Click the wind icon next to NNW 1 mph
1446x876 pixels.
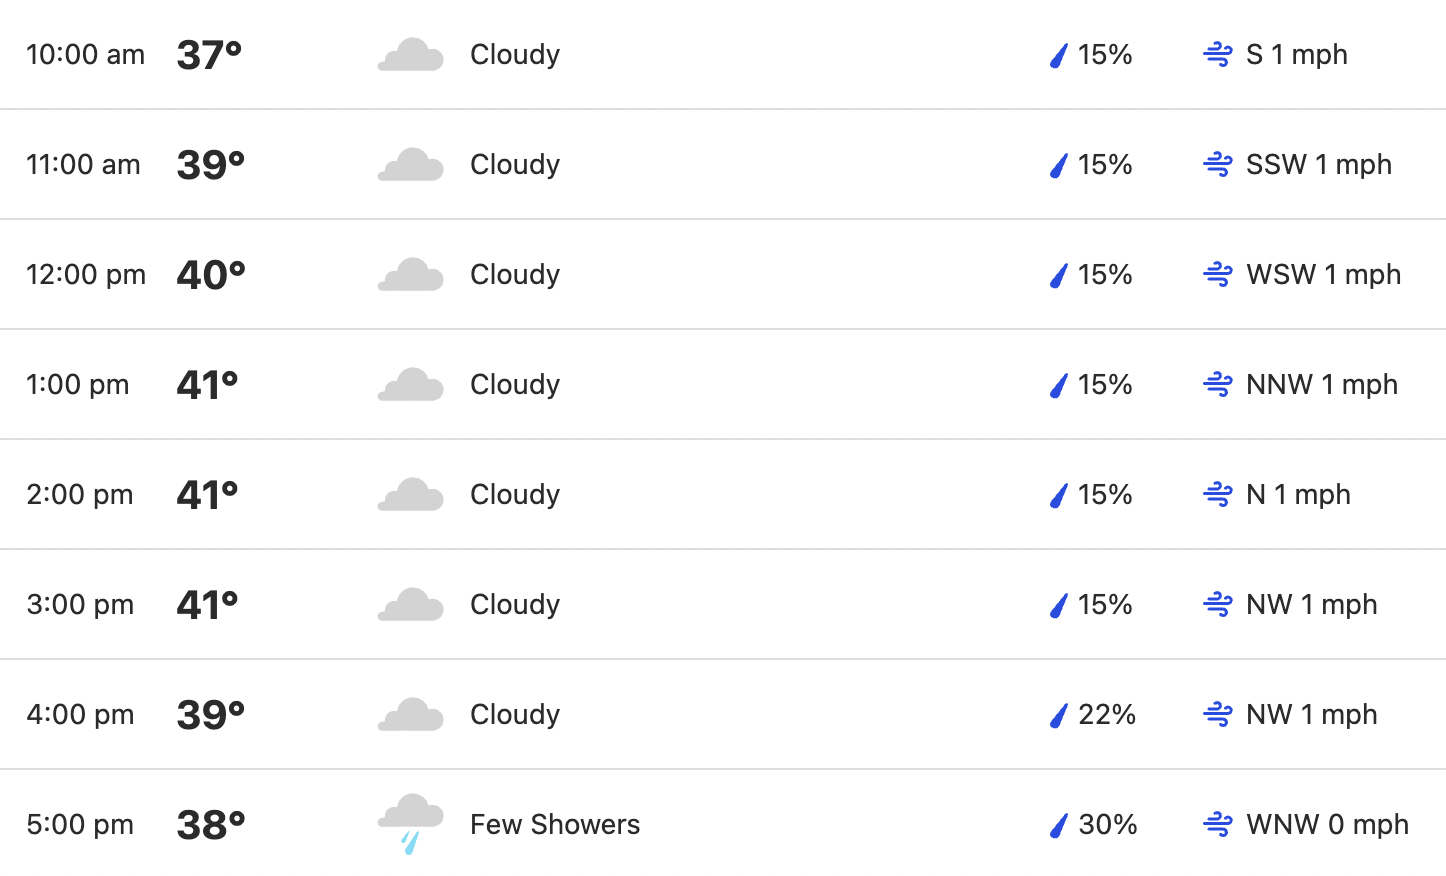click(x=1218, y=384)
